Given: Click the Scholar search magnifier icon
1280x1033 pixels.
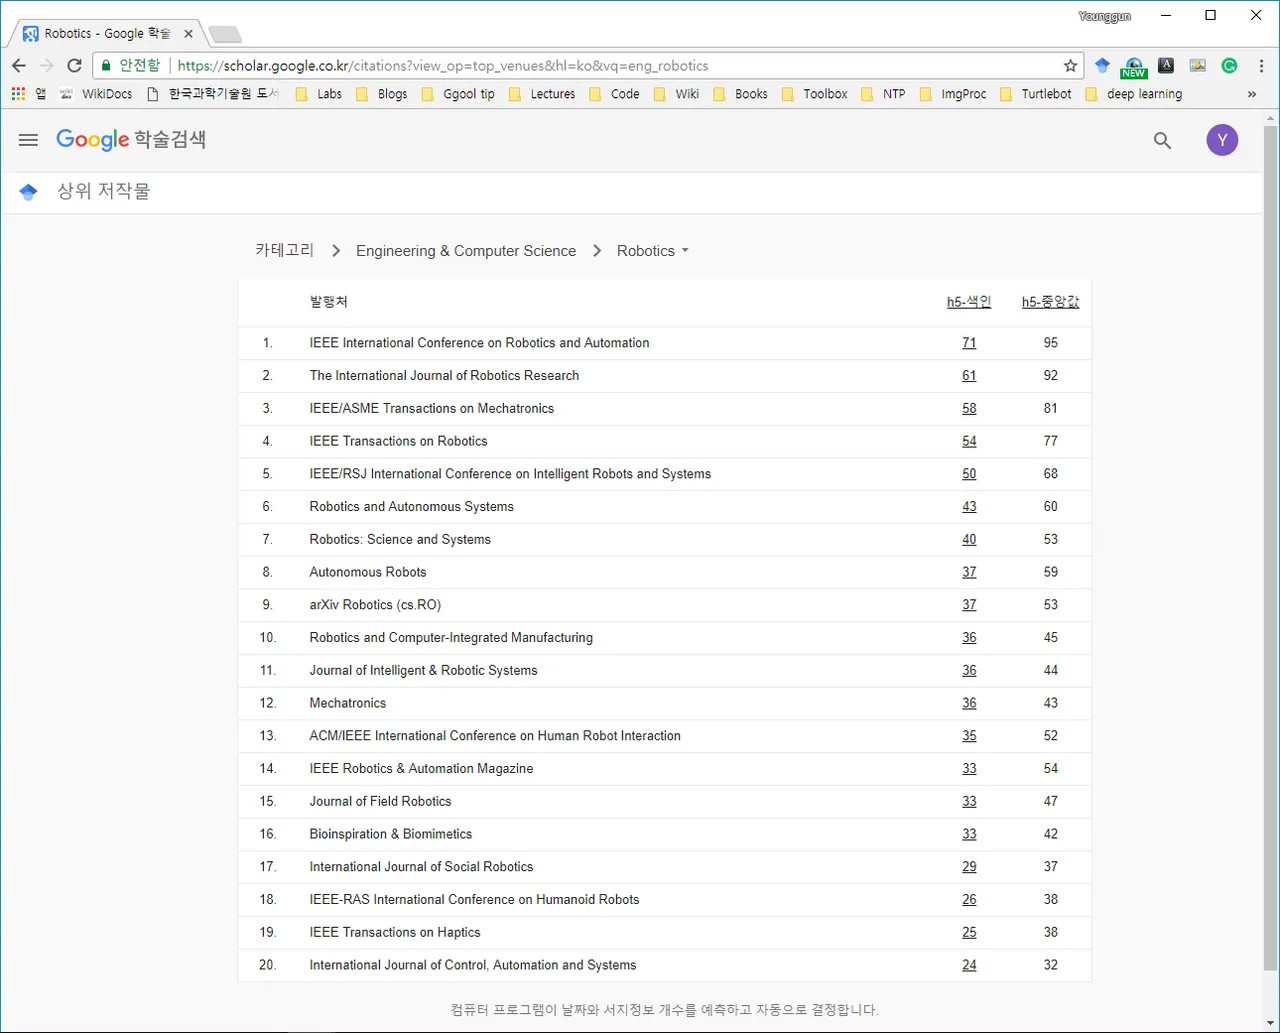Looking at the screenshot, I should pos(1162,140).
